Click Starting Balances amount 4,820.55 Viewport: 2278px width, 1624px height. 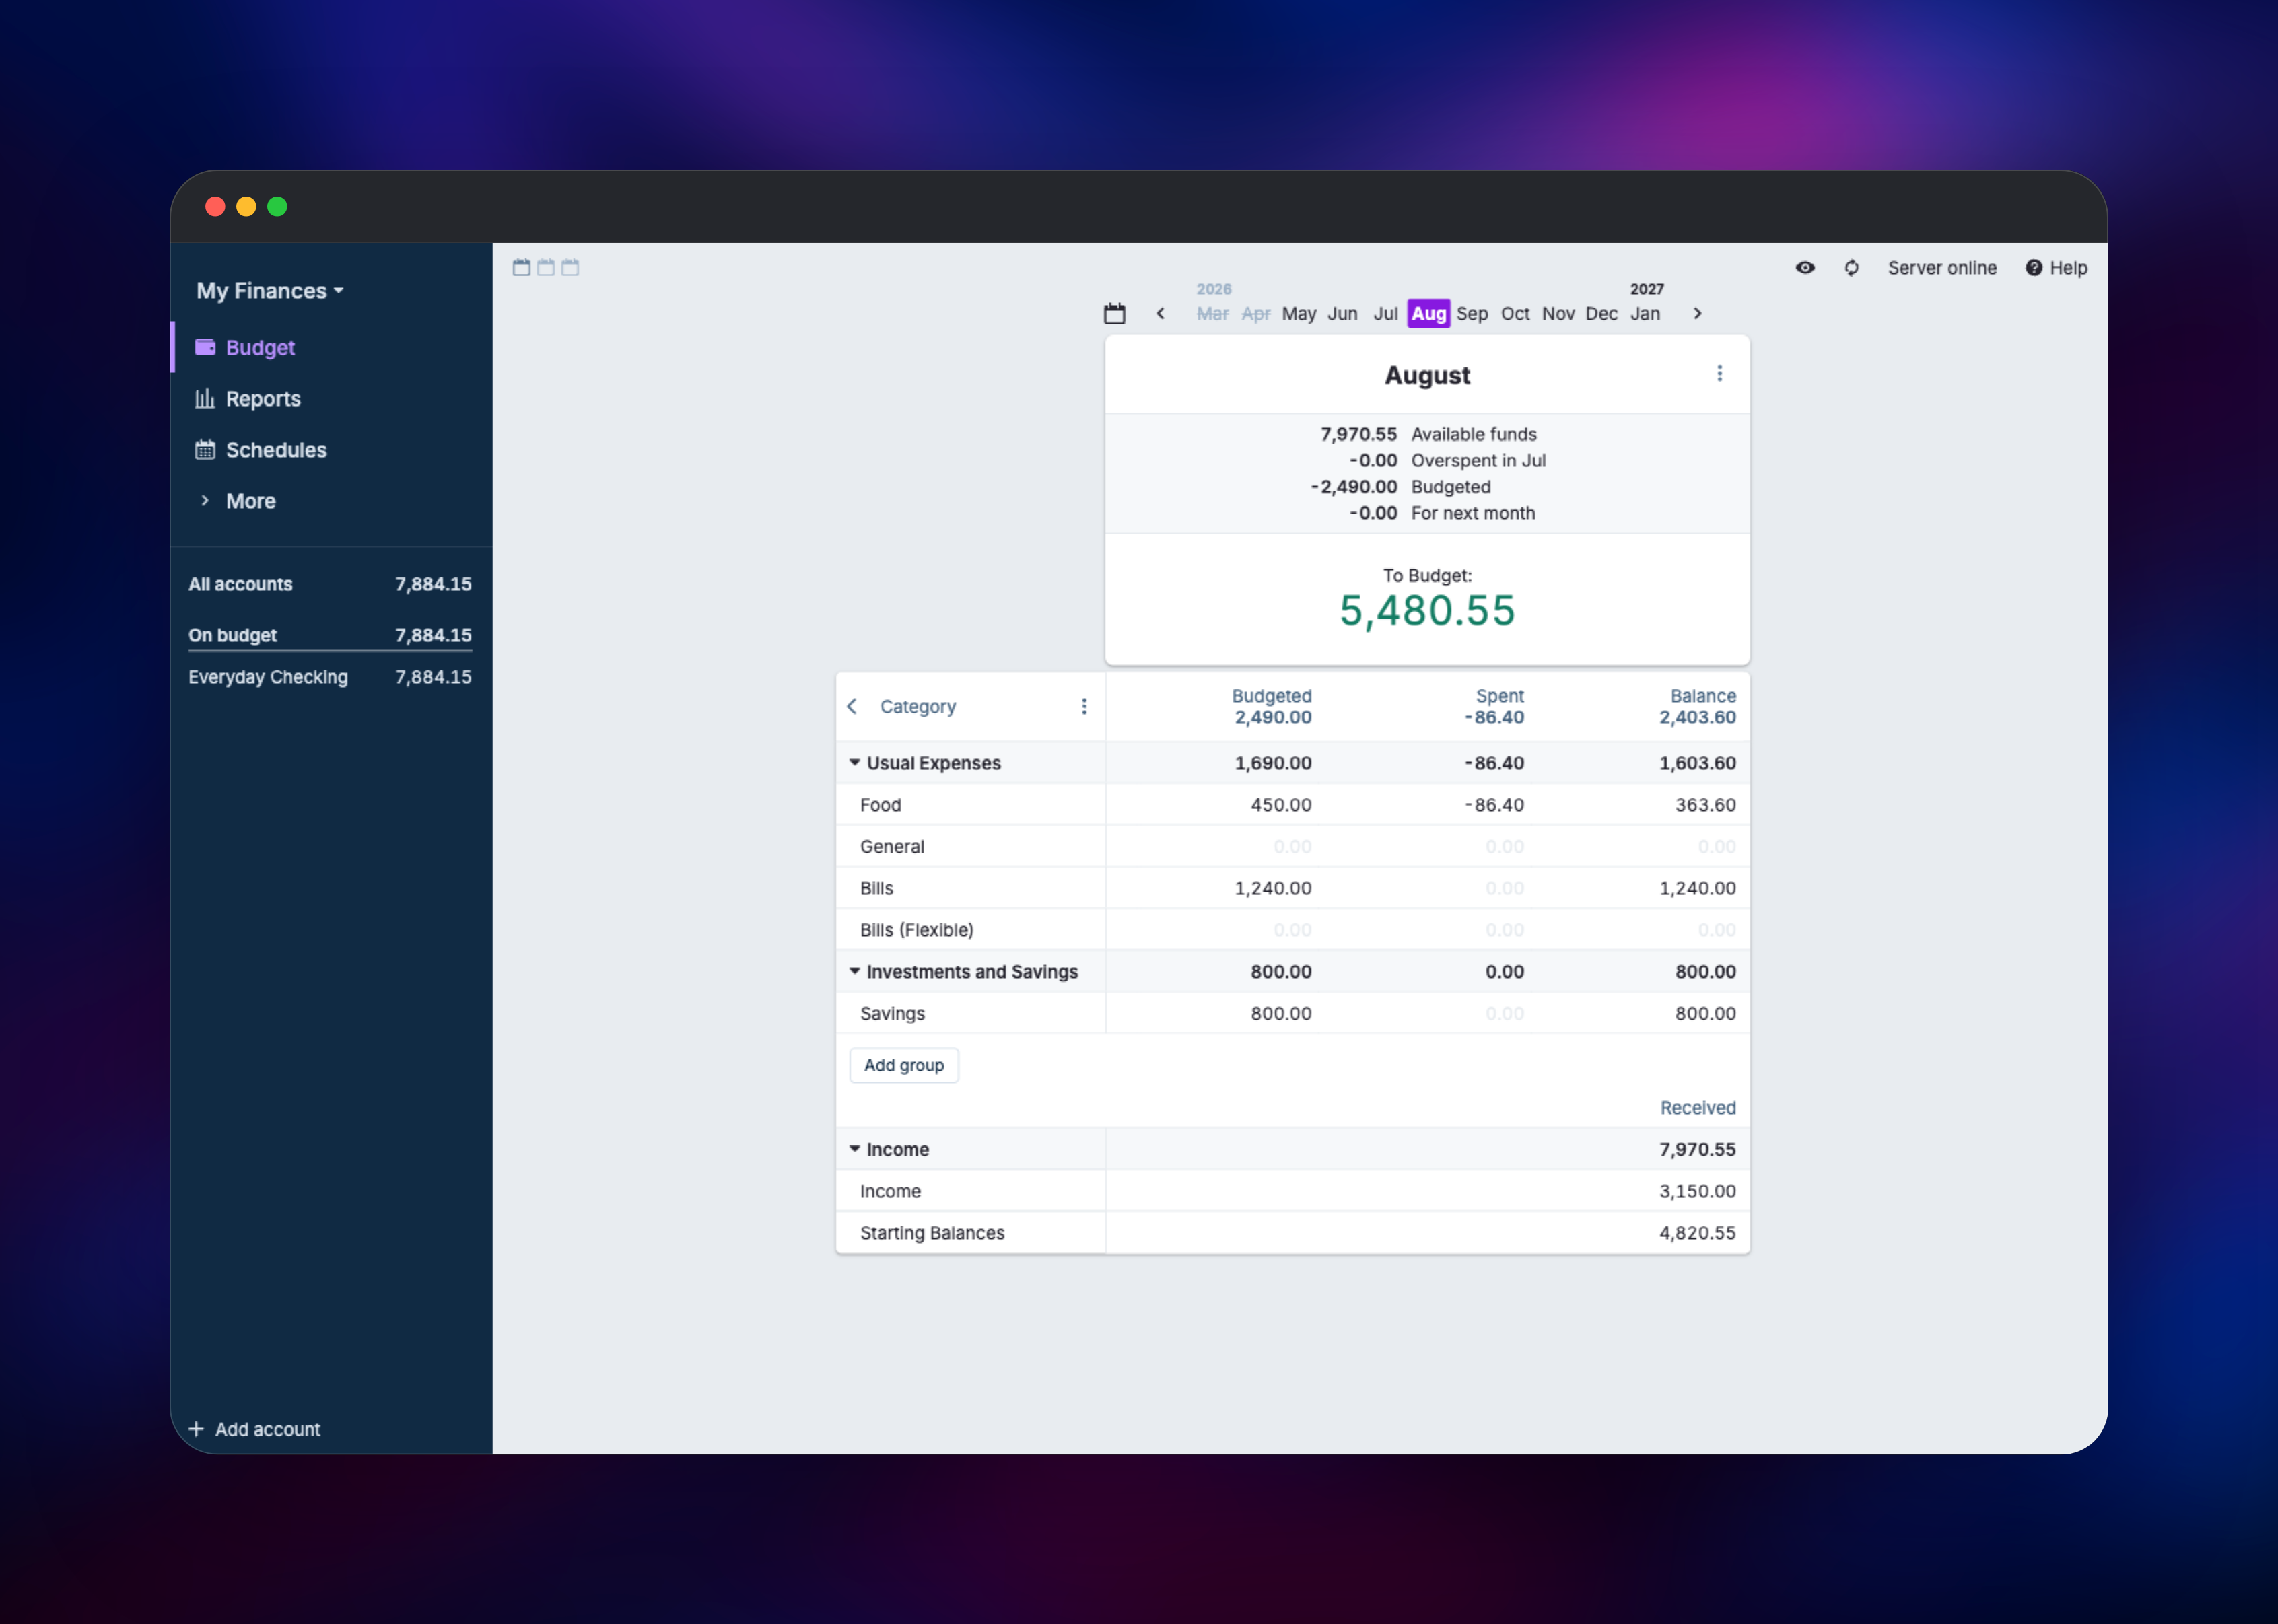pos(1697,1233)
